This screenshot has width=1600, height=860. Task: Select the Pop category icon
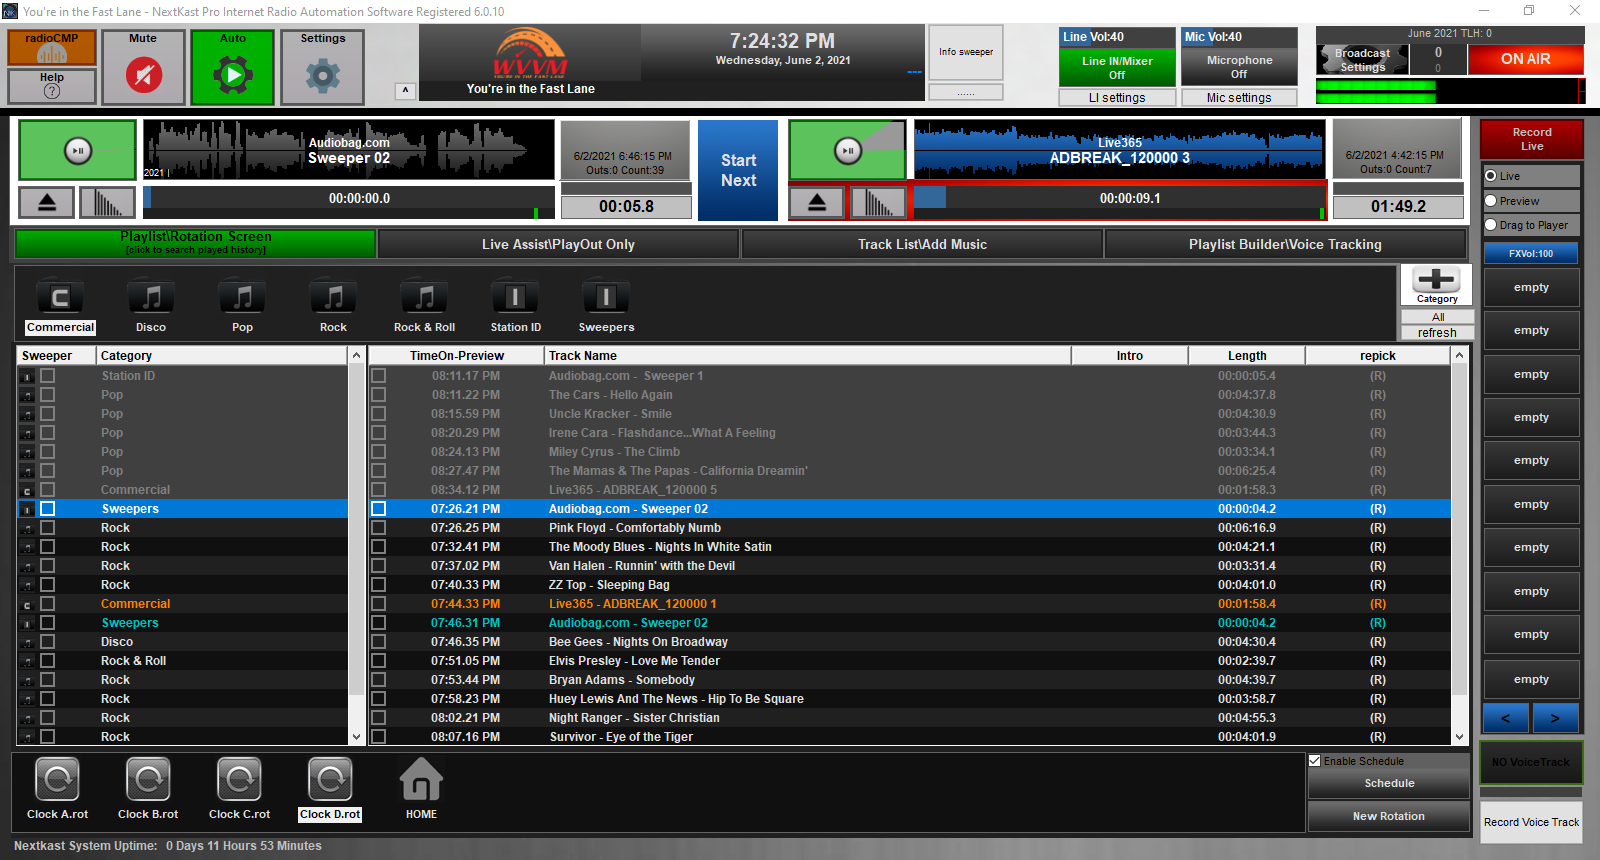coord(243,306)
